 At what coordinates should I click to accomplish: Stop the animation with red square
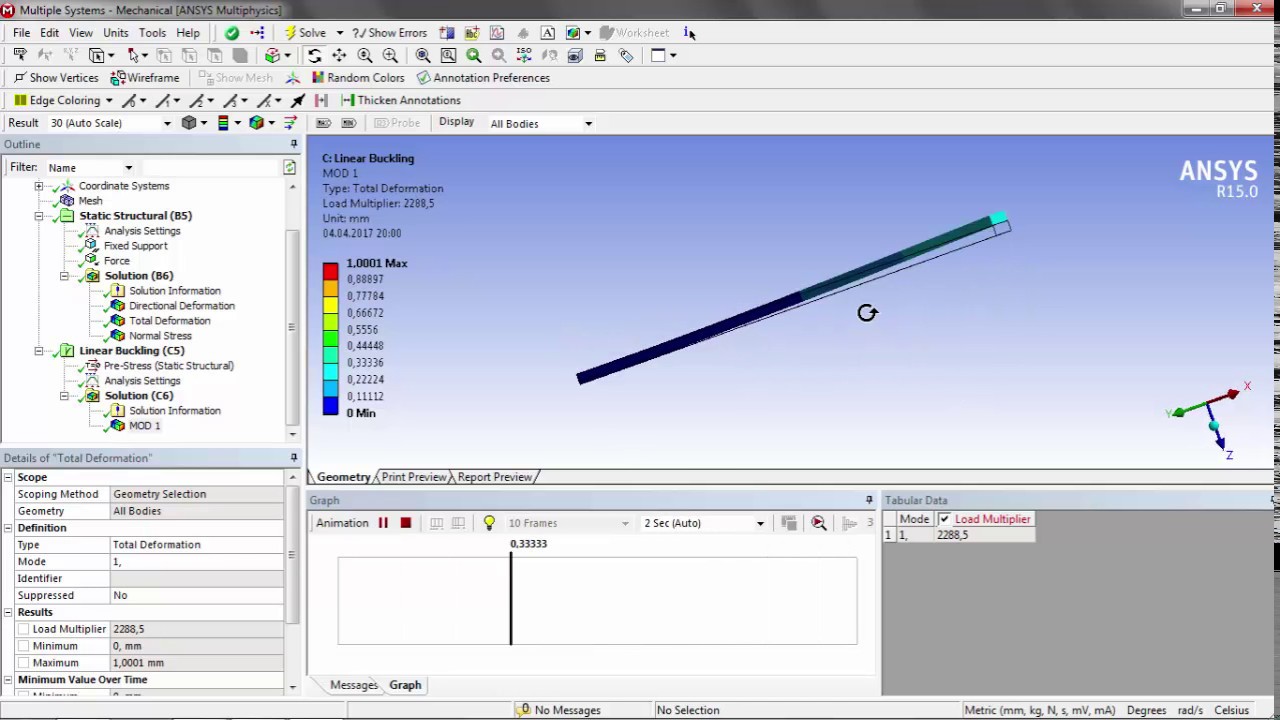coord(405,523)
